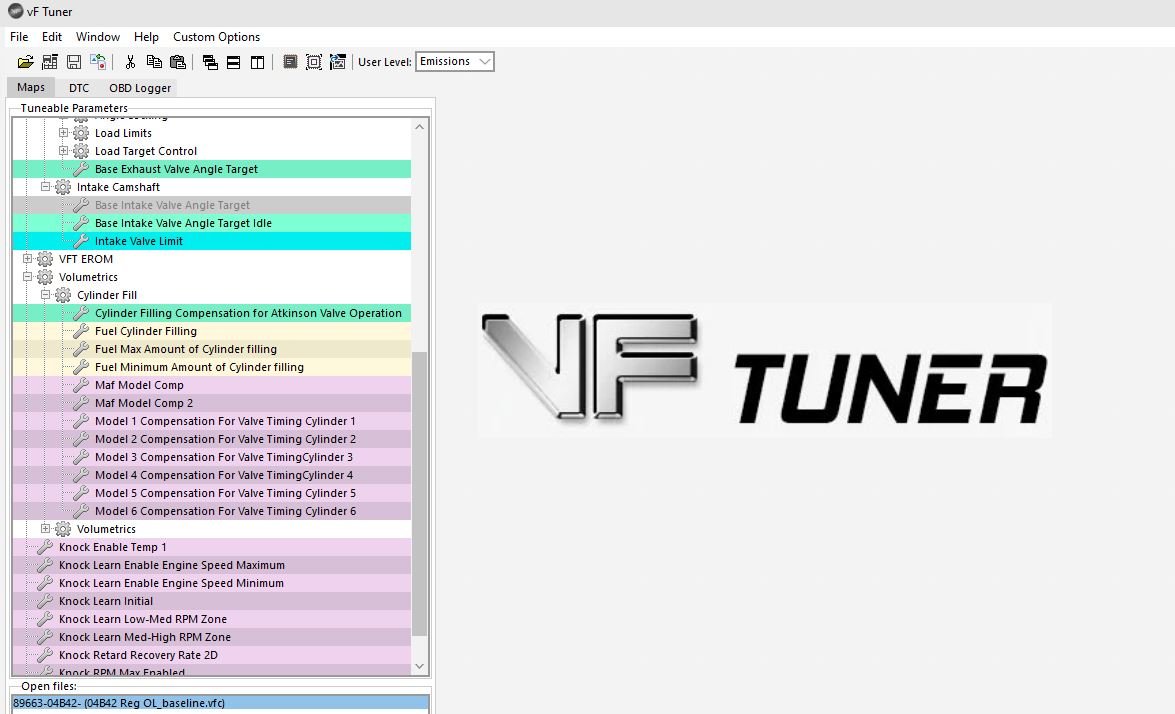Viewport: 1175px width, 714px height.
Task: Select Base Intake Valve Angle Target Idle
Action: click(x=211, y=223)
